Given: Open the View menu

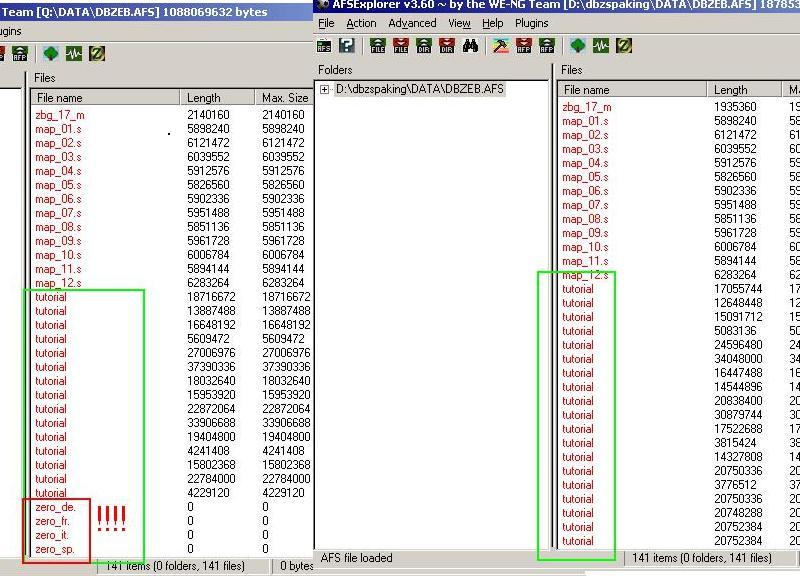Looking at the screenshot, I should [459, 23].
